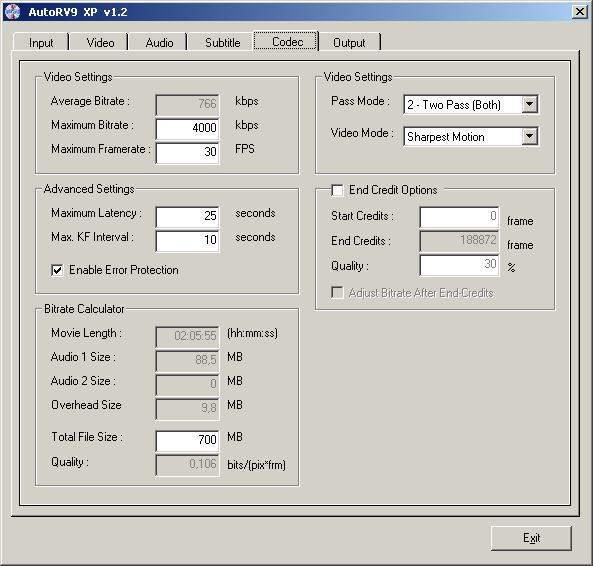Click the Video Mode box showing Sharpest Motion

(470, 136)
